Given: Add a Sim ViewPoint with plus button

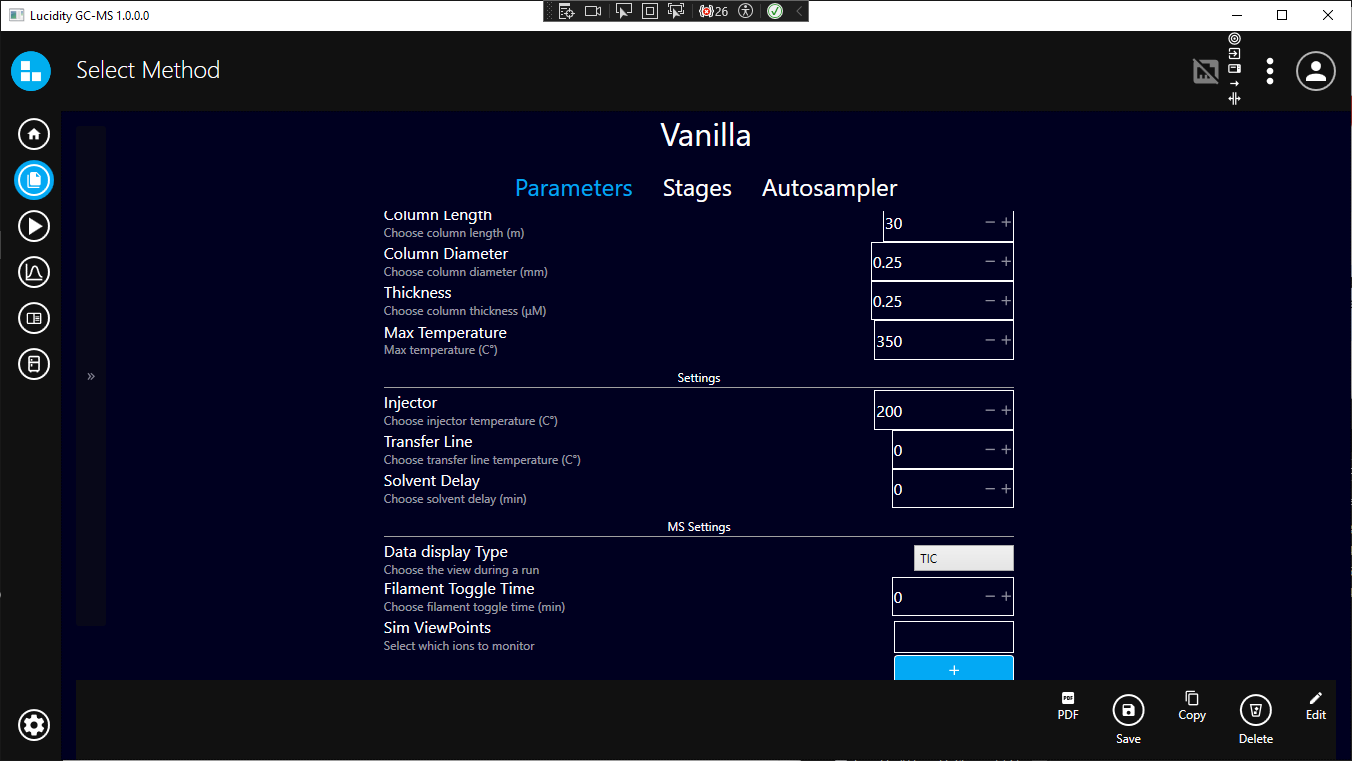Looking at the screenshot, I should pos(953,669).
